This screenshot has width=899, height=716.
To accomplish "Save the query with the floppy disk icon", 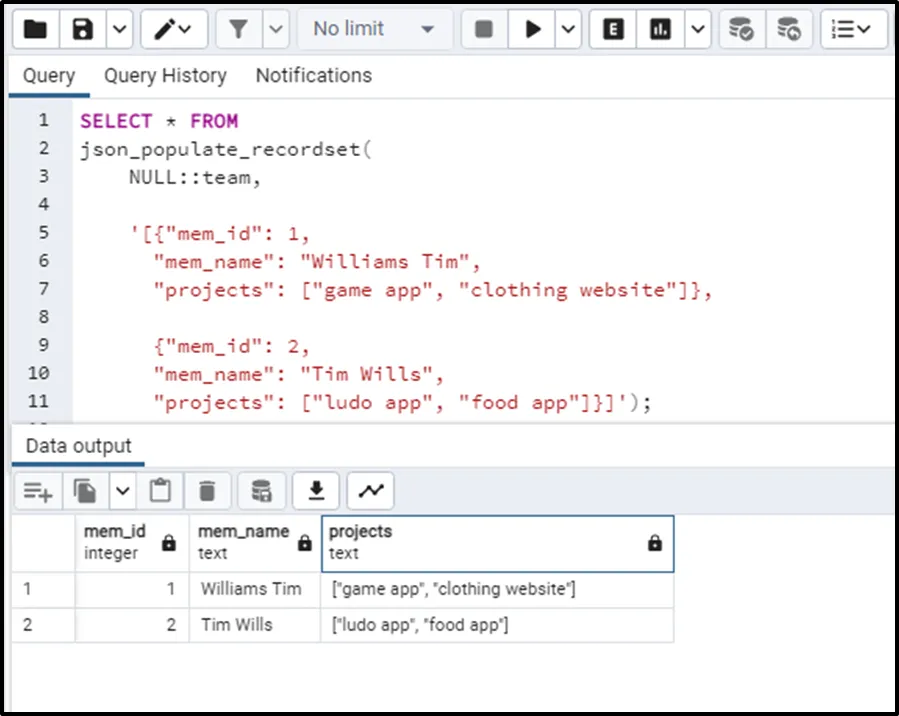I will 83,30.
